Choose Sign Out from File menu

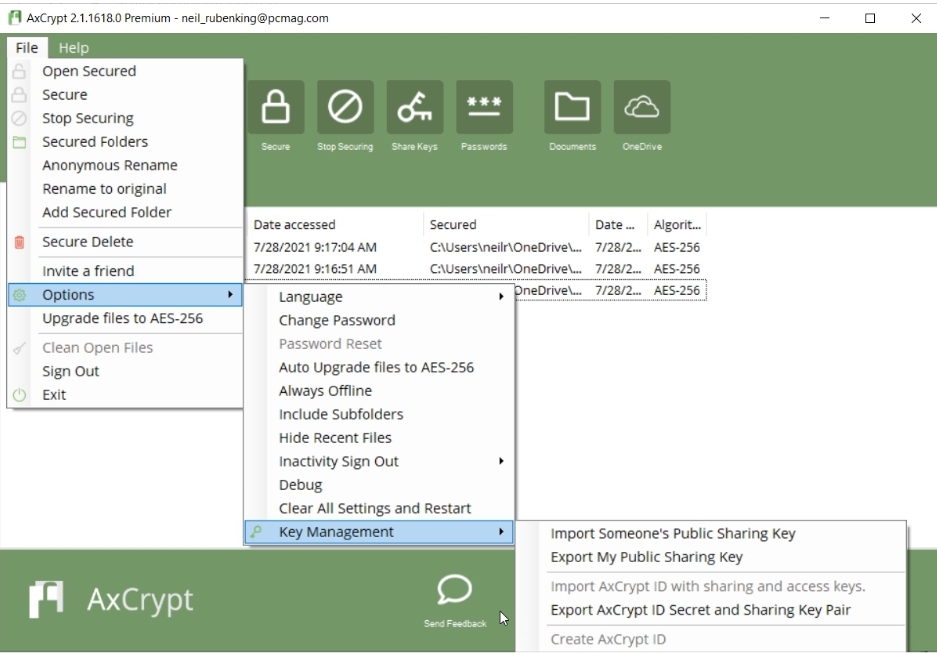point(70,371)
